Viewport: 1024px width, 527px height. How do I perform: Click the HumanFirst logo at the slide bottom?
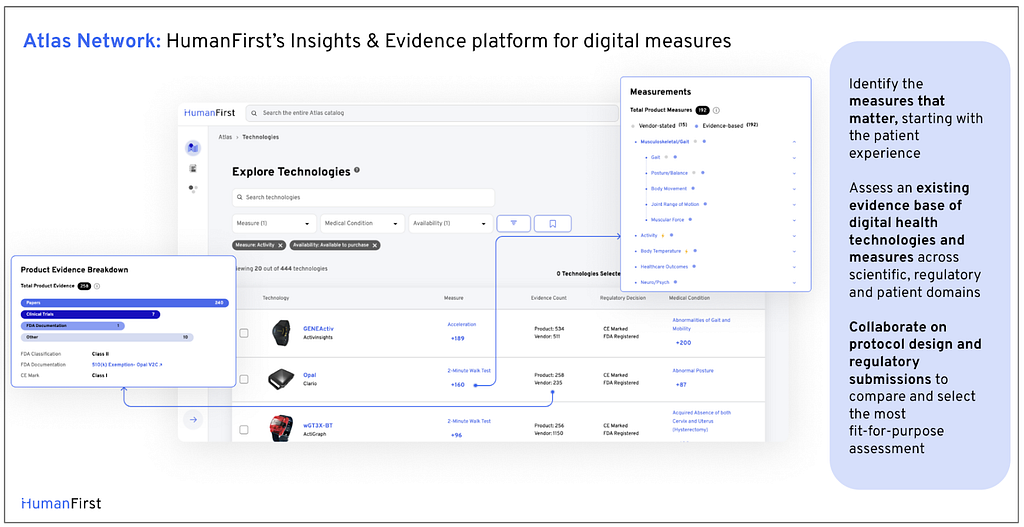click(61, 503)
